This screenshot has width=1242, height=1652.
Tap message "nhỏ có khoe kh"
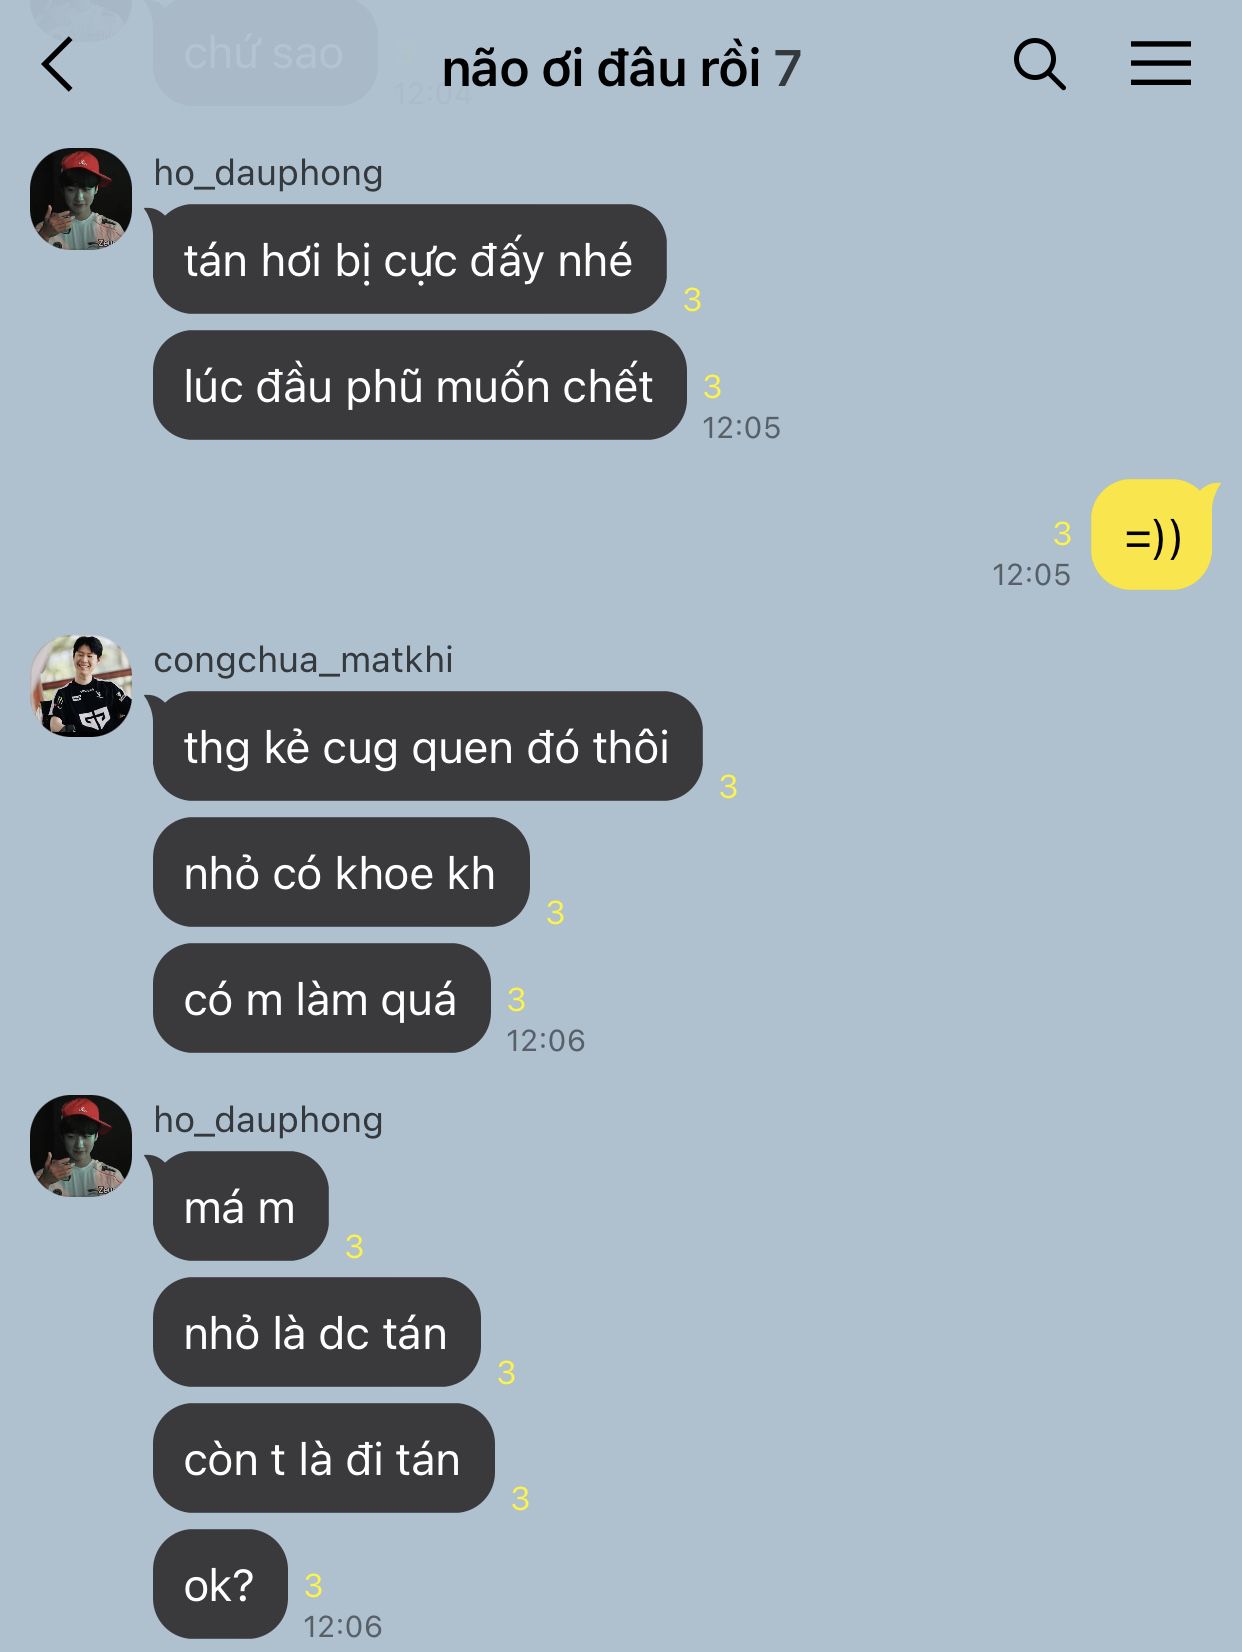click(x=341, y=872)
